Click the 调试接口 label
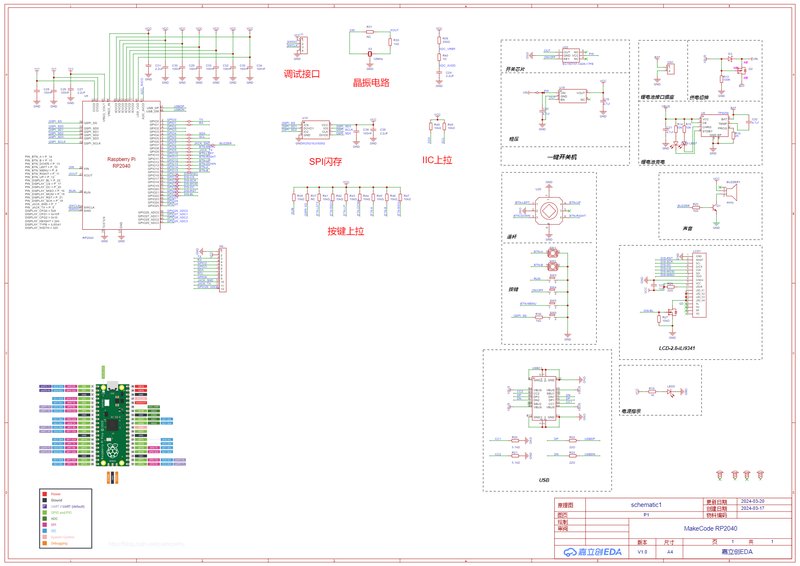The image size is (800, 566). click(302, 73)
